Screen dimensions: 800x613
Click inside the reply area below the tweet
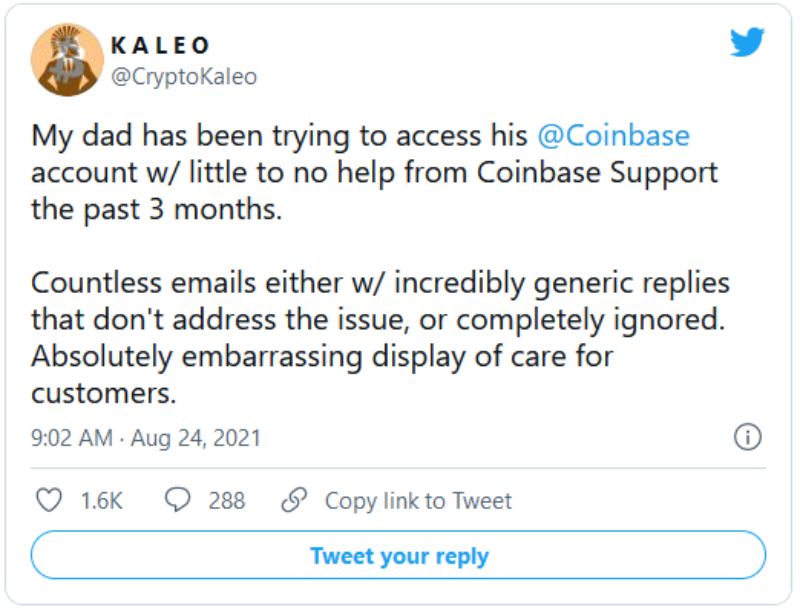(x=400, y=555)
